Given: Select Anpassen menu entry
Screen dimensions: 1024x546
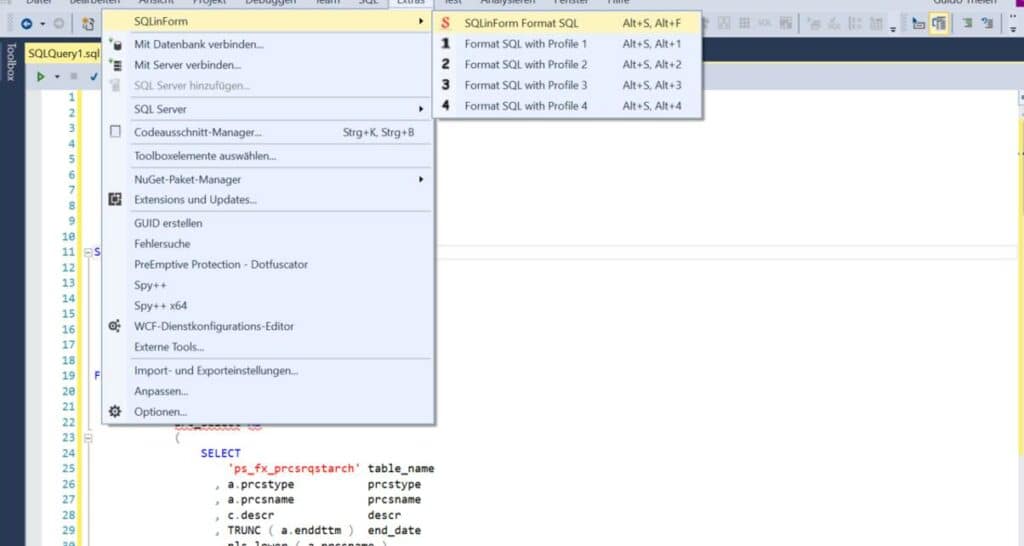Looking at the screenshot, I should [268, 391].
